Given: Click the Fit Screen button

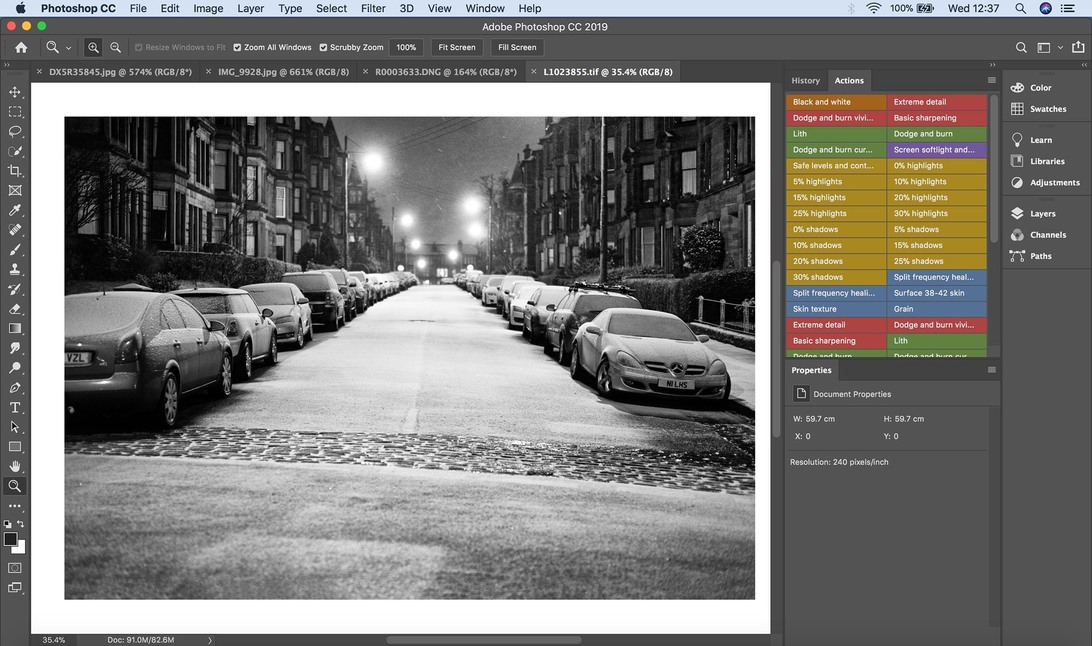Looking at the screenshot, I should point(456,47).
